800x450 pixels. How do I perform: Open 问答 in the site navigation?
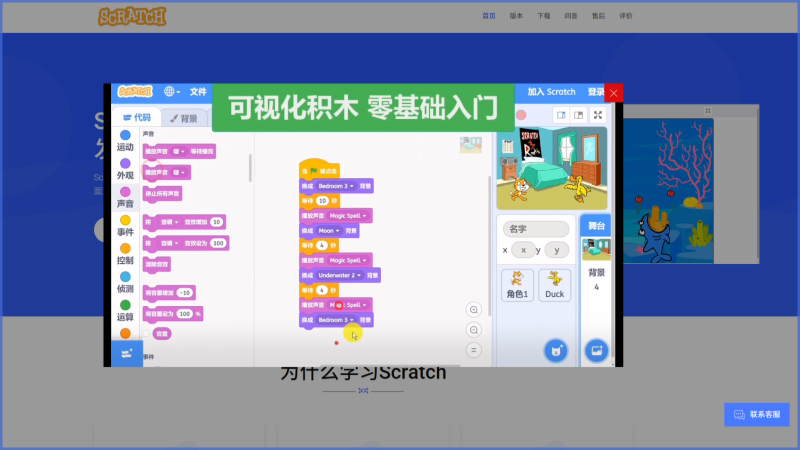coord(571,16)
